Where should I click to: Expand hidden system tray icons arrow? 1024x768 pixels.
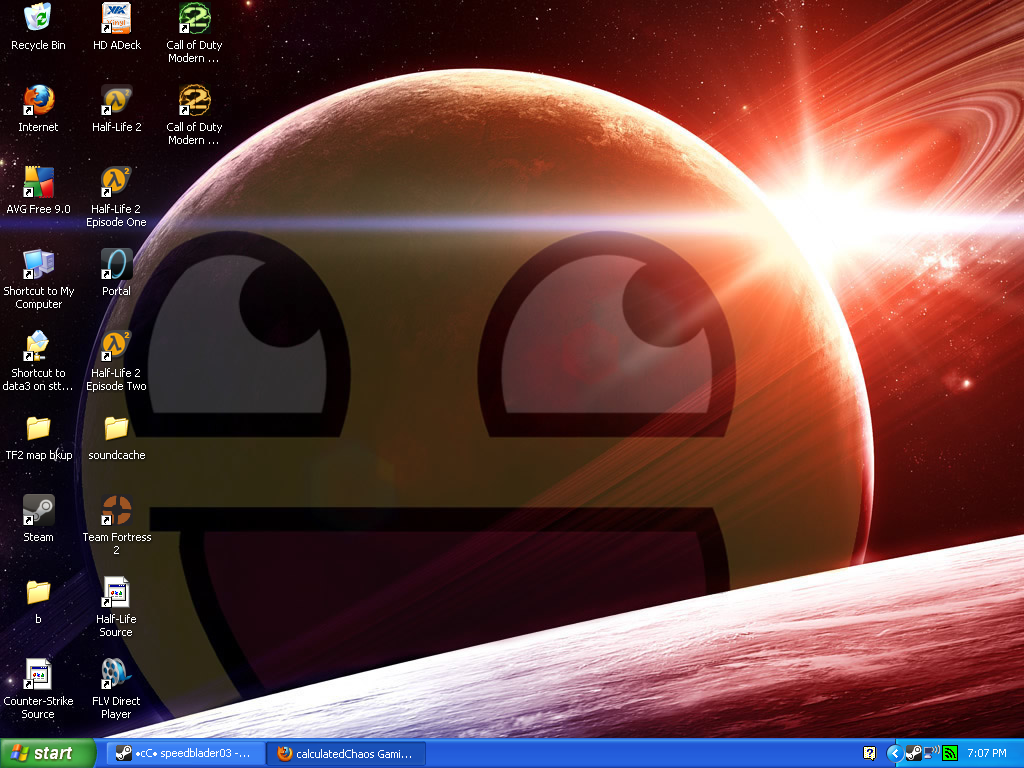pos(894,753)
